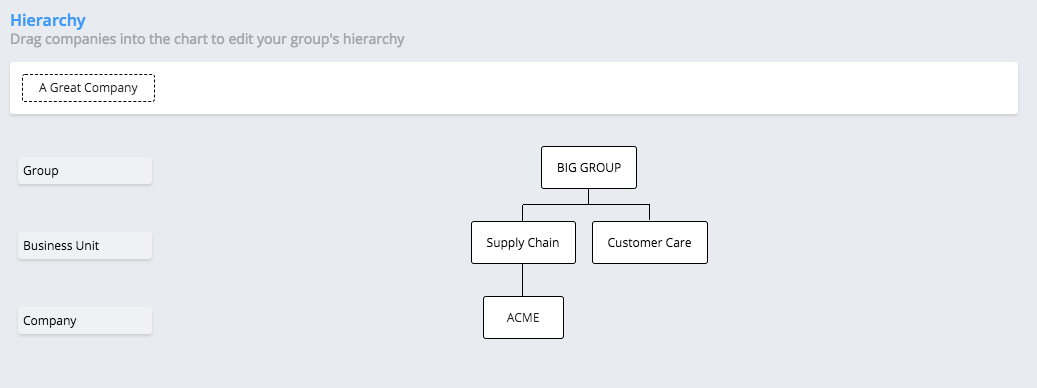Click the connector stub above Customer Care
The image size is (1037, 388).
click(x=649, y=213)
